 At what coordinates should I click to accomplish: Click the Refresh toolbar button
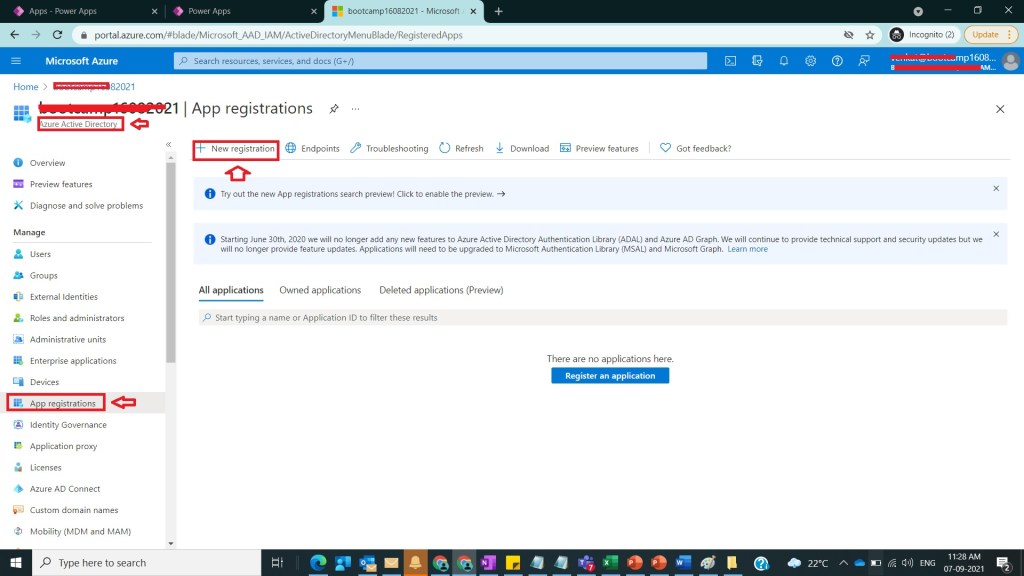pos(460,148)
